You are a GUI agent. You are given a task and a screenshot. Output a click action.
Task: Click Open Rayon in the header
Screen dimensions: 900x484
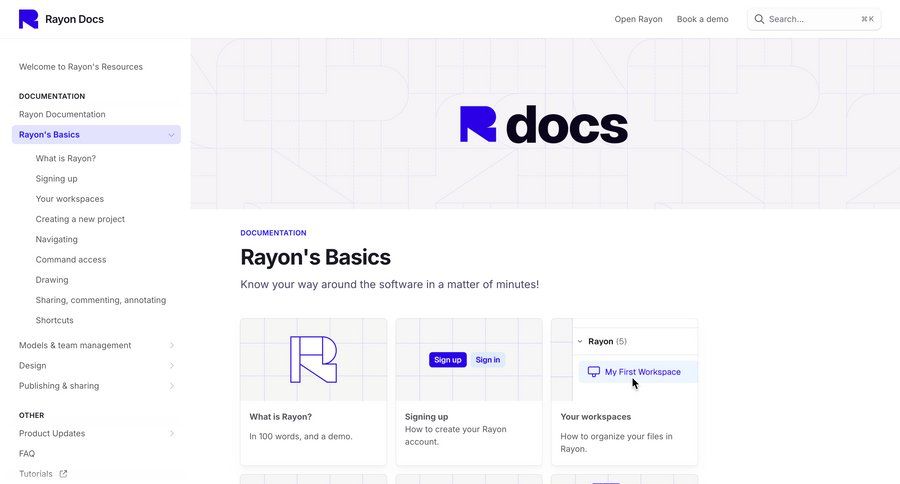pos(638,19)
